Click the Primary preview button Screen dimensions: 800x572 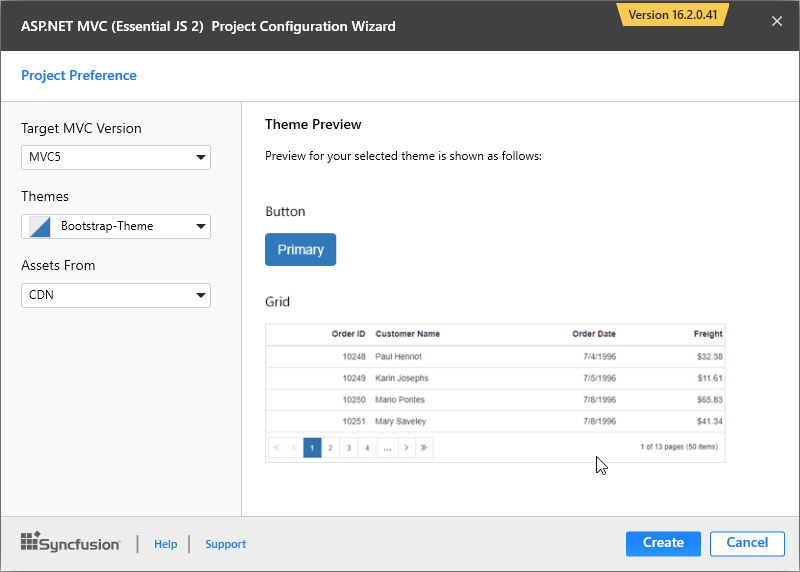tap(300, 250)
